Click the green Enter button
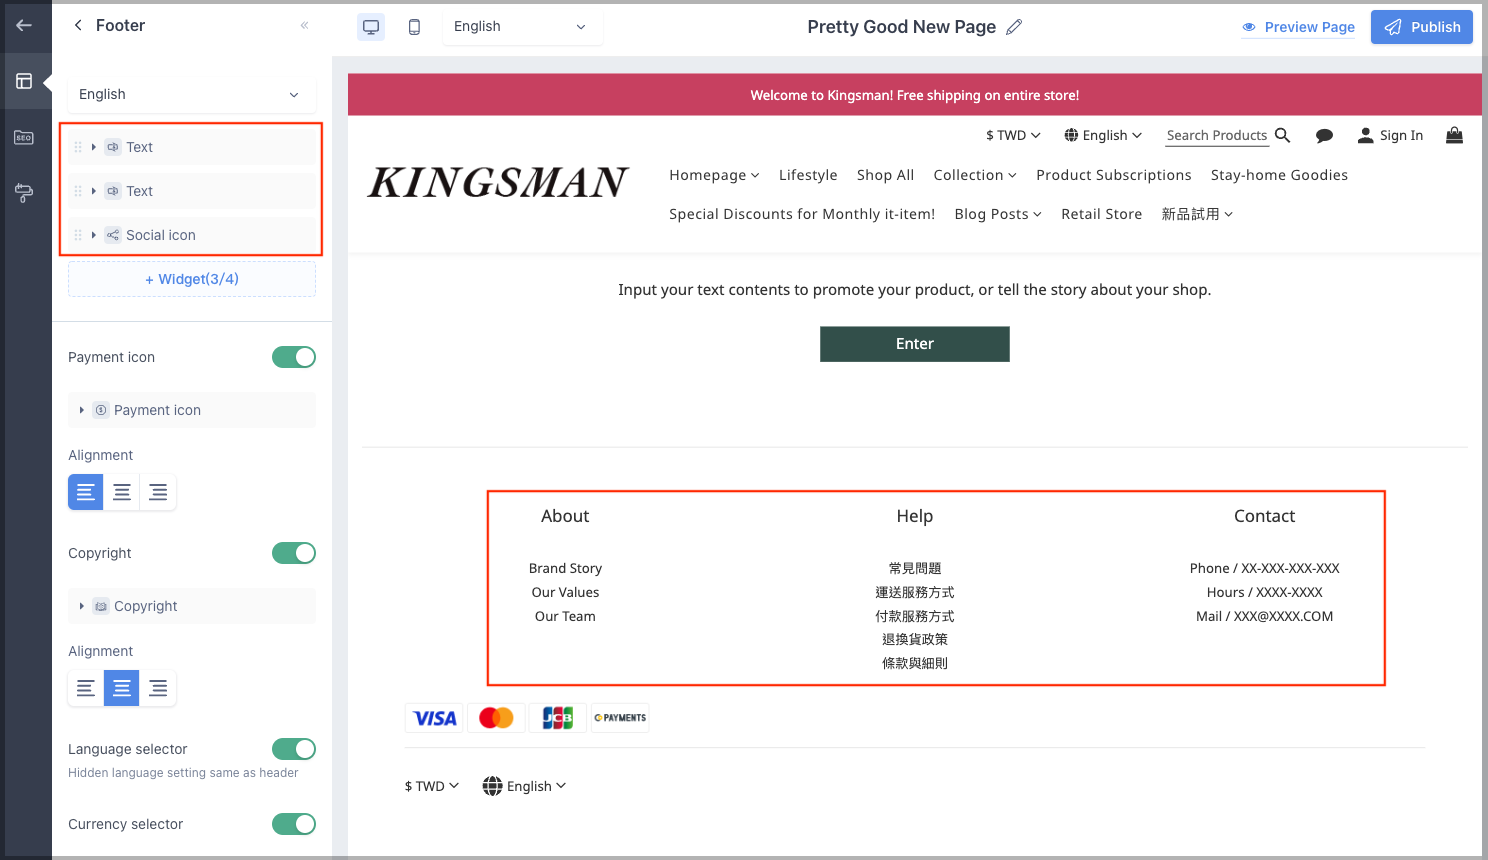1488x860 pixels. [x=915, y=344]
